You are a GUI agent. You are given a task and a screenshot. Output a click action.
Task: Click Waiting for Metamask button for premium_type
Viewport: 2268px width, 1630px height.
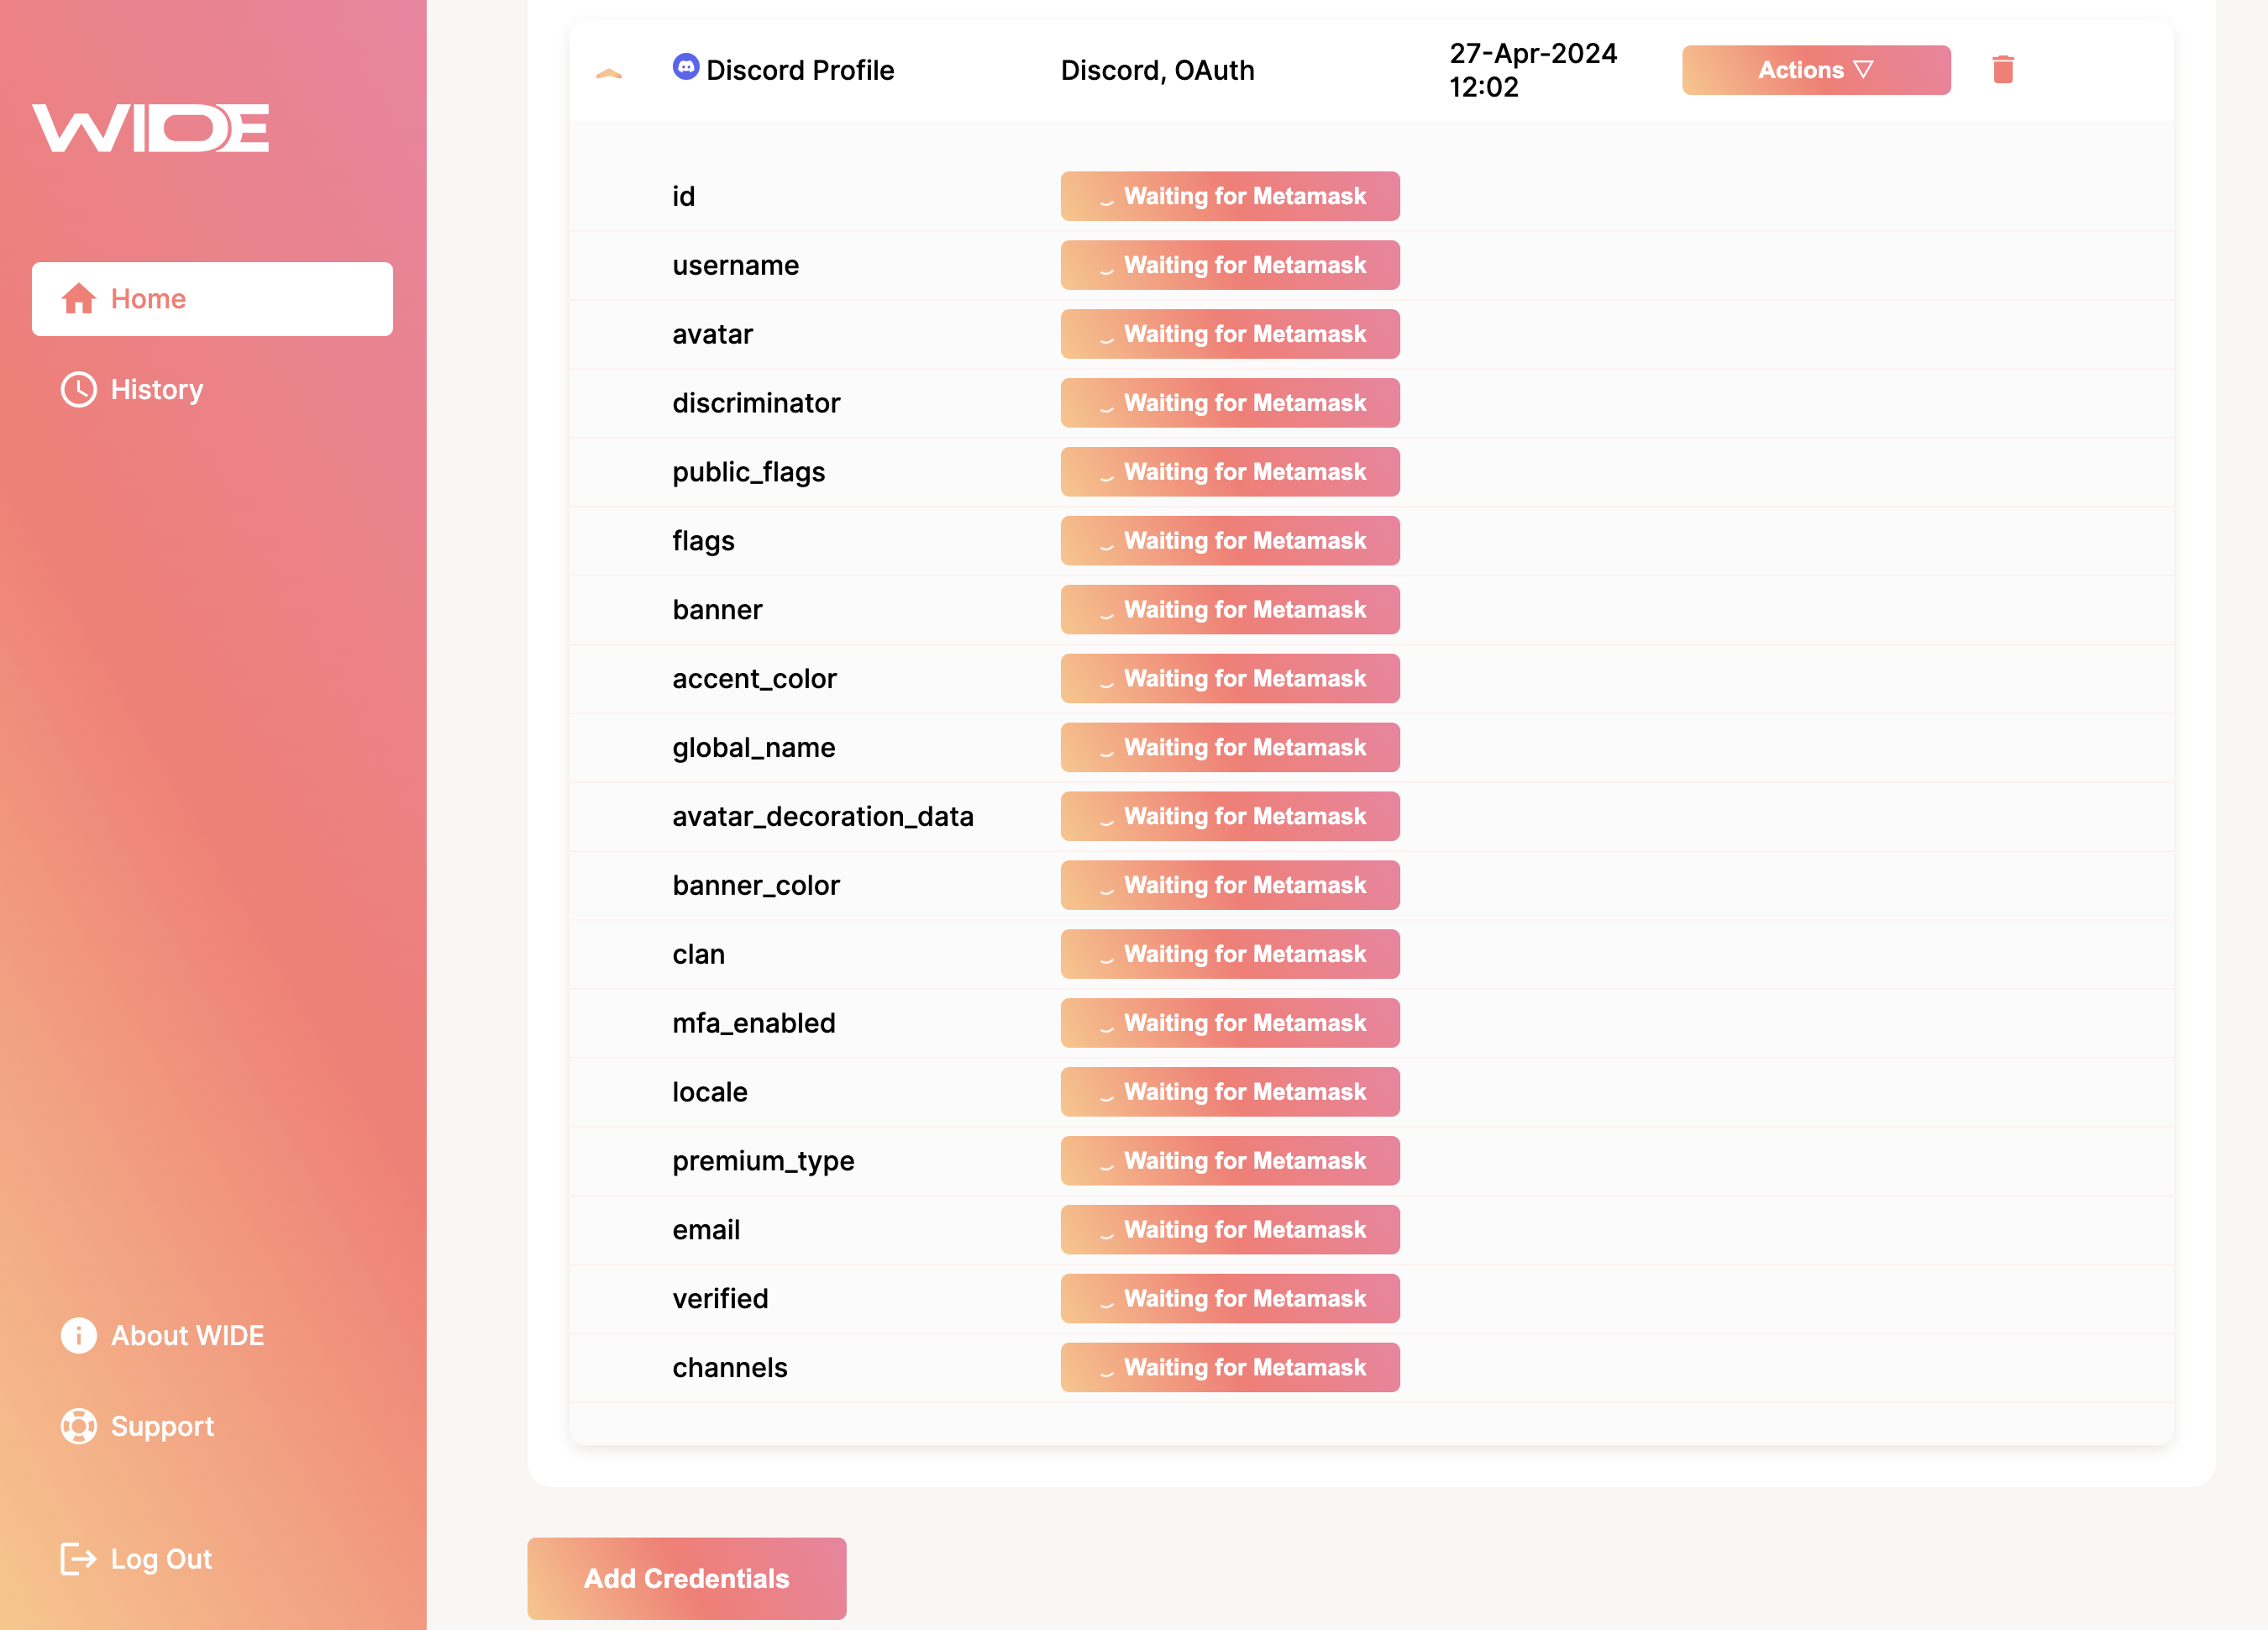(x=1230, y=1161)
